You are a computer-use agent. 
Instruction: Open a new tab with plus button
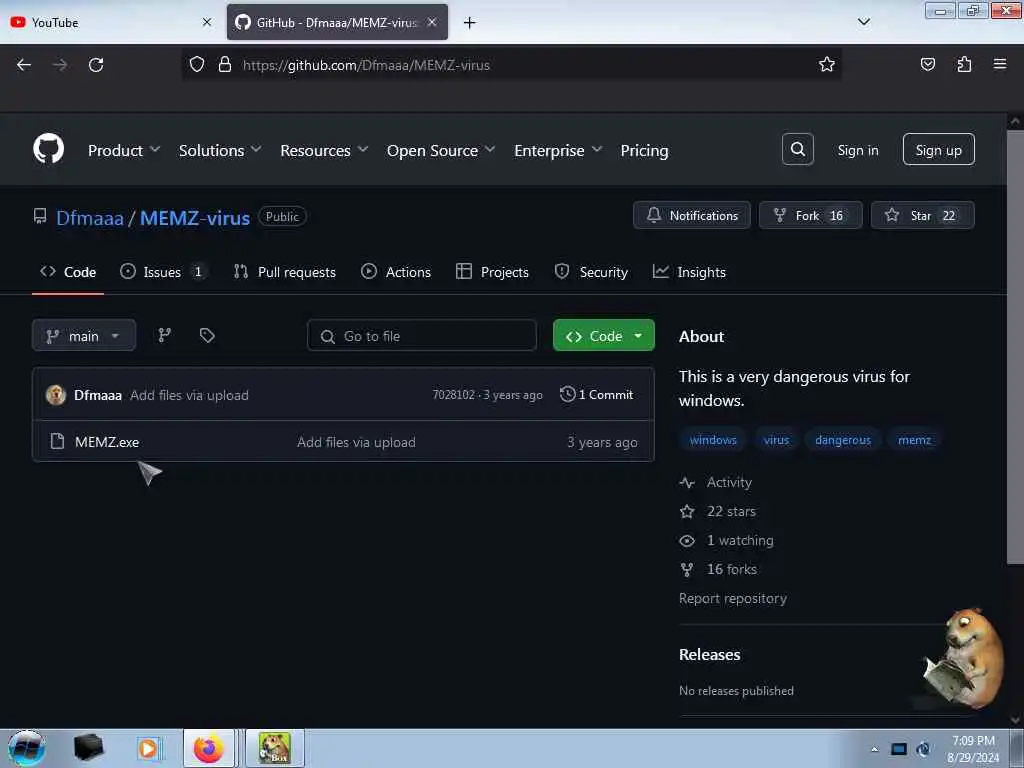(x=469, y=23)
